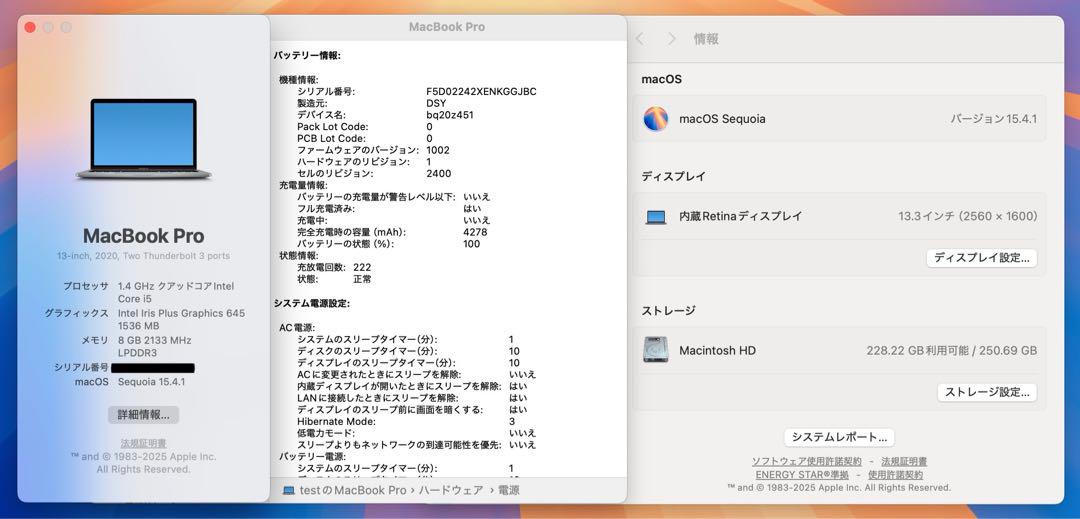Image resolution: width=1080 pixels, height=519 pixels.
Task: Click the Macintosh HD drive icon
Action: coord(655,350)
